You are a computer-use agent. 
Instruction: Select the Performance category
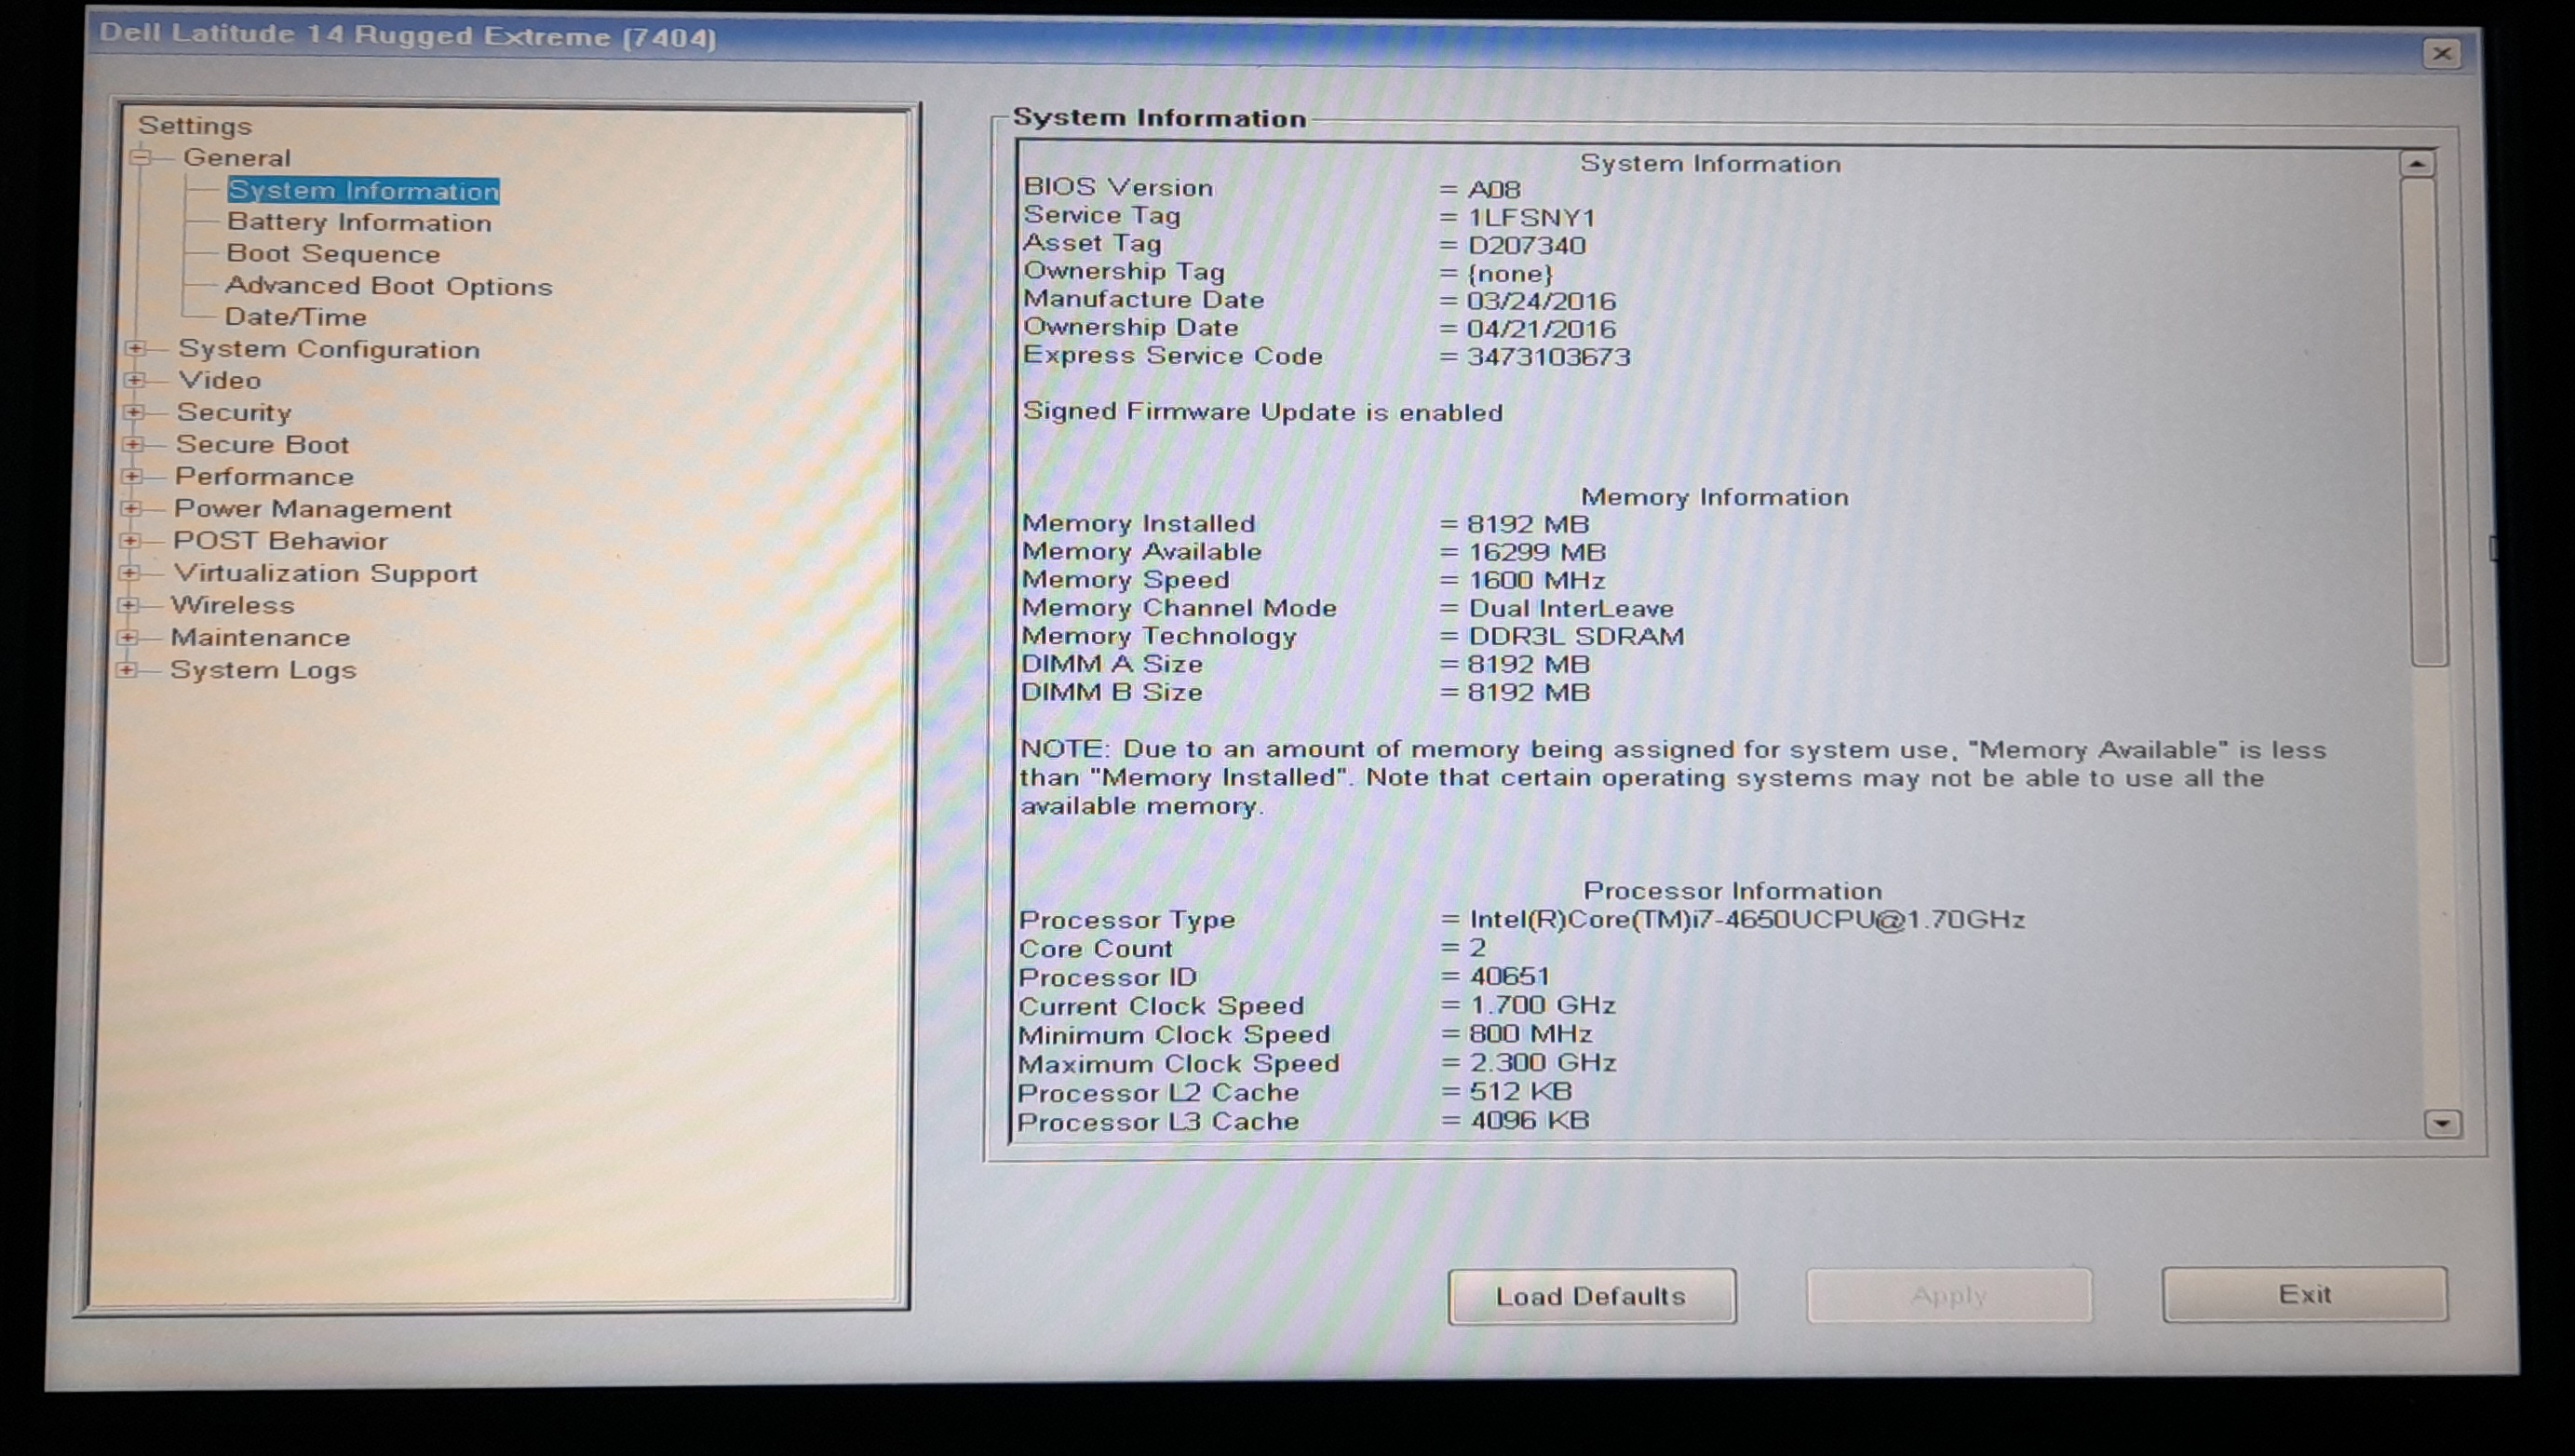click(264, 476)
